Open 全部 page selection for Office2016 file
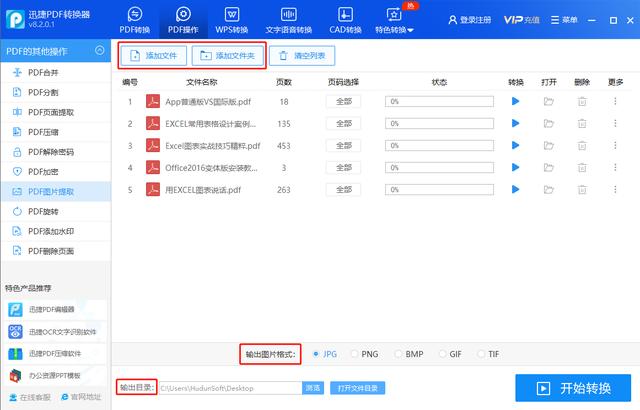 (x=343, y=168)
